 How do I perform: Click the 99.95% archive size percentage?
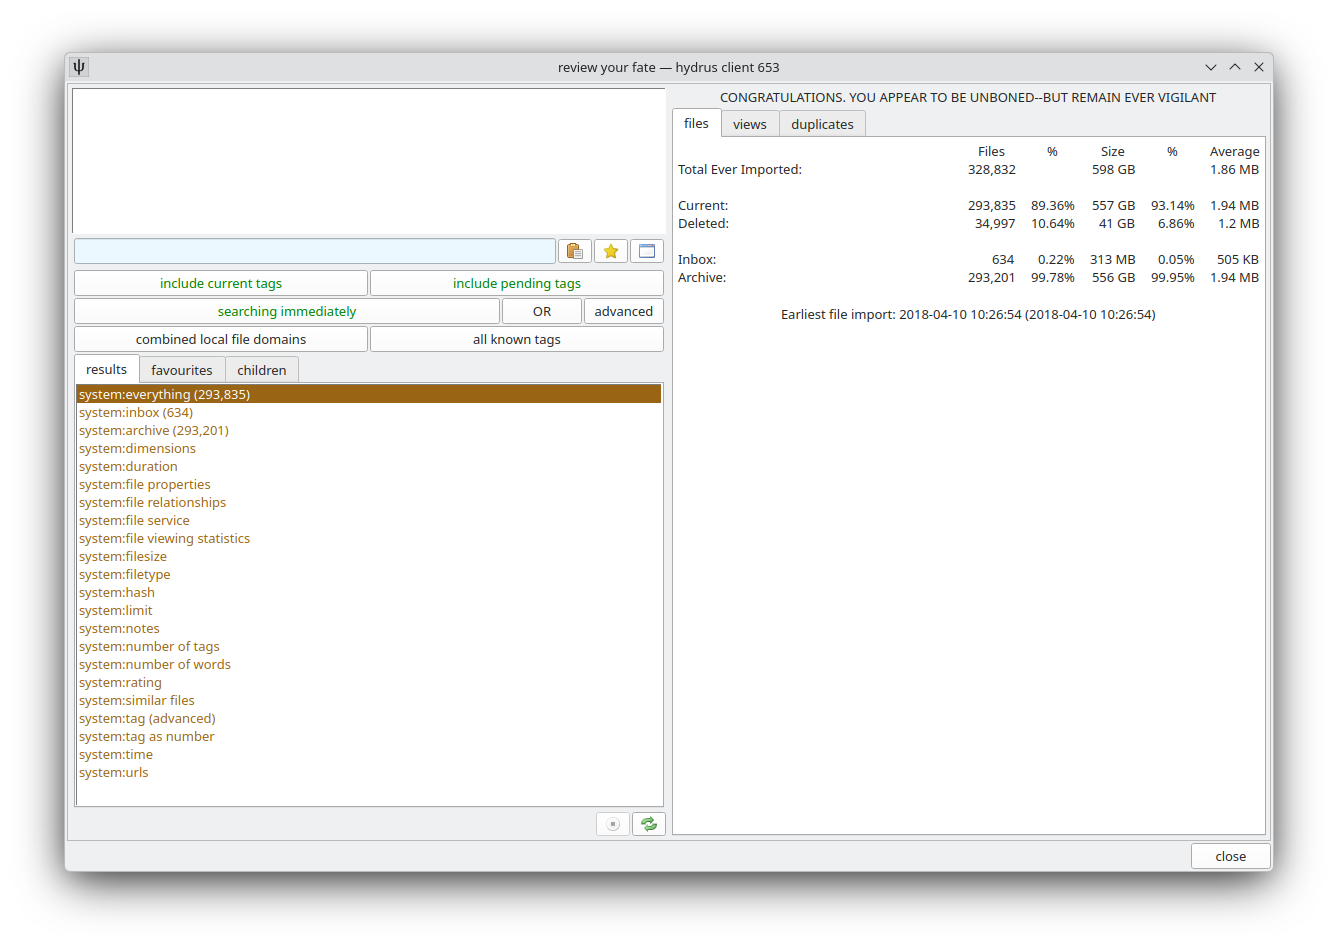tap(1173, 277)
